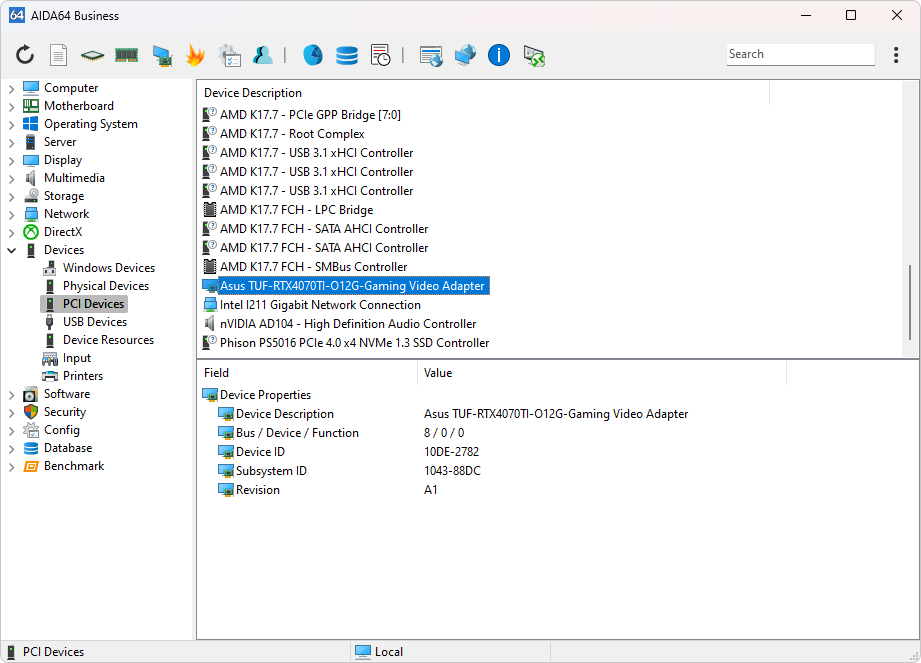Viewport: 921px width, 663px height.
Task: Open the green memory benchmark icon
Action: click(126, 55)
